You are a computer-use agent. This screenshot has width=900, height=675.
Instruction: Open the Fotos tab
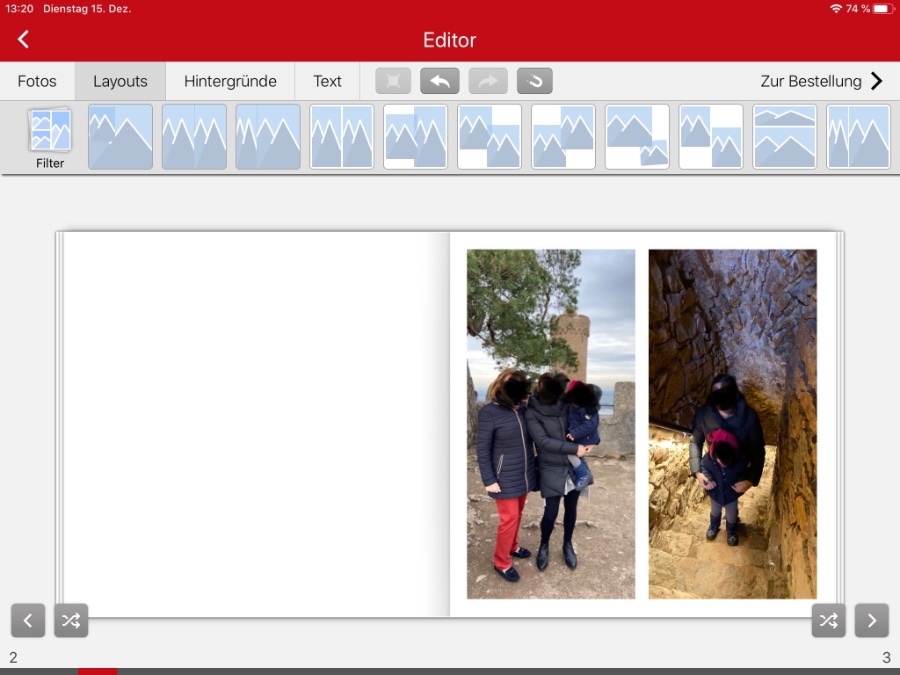[x=37, y=81]
